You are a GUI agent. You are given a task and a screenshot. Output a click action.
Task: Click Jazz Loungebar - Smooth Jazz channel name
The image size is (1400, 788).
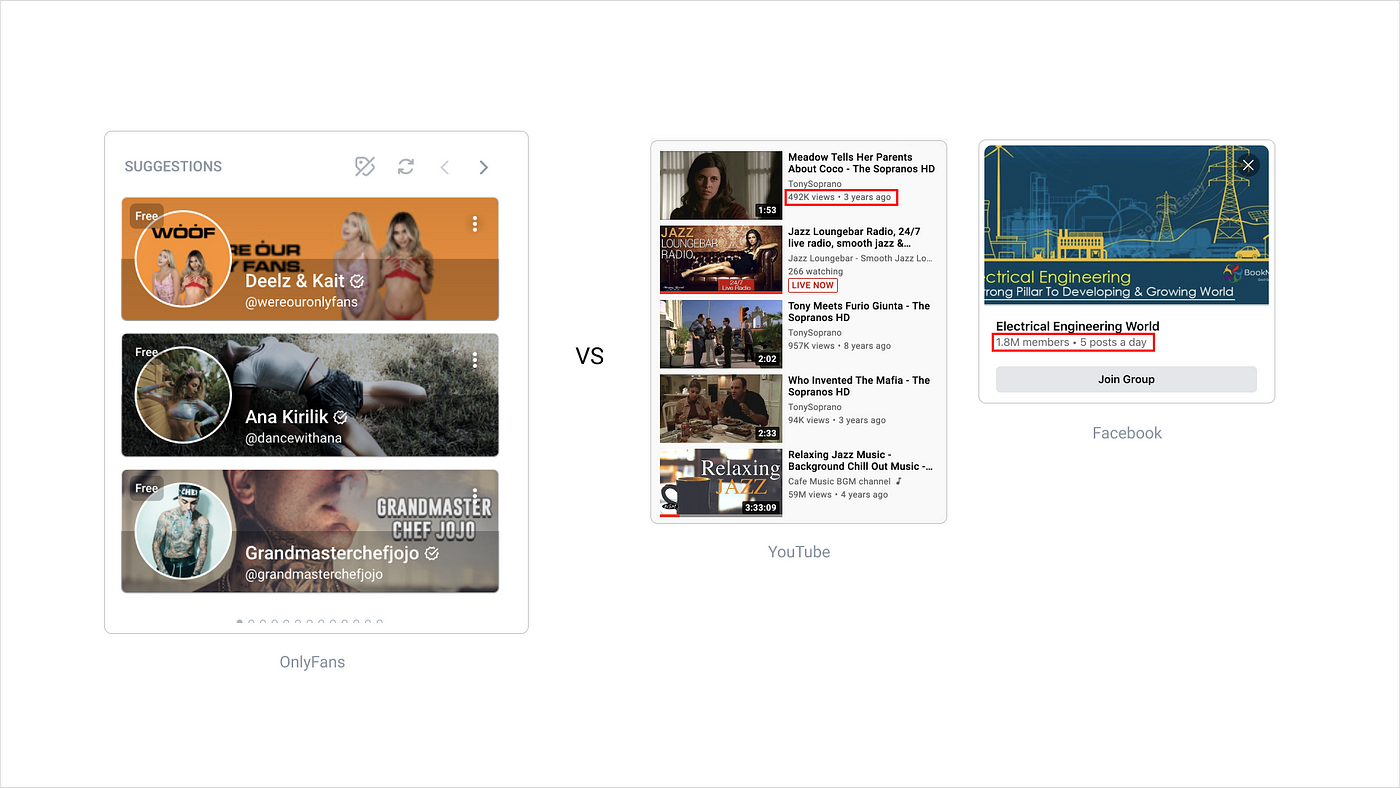pos(861,258)
